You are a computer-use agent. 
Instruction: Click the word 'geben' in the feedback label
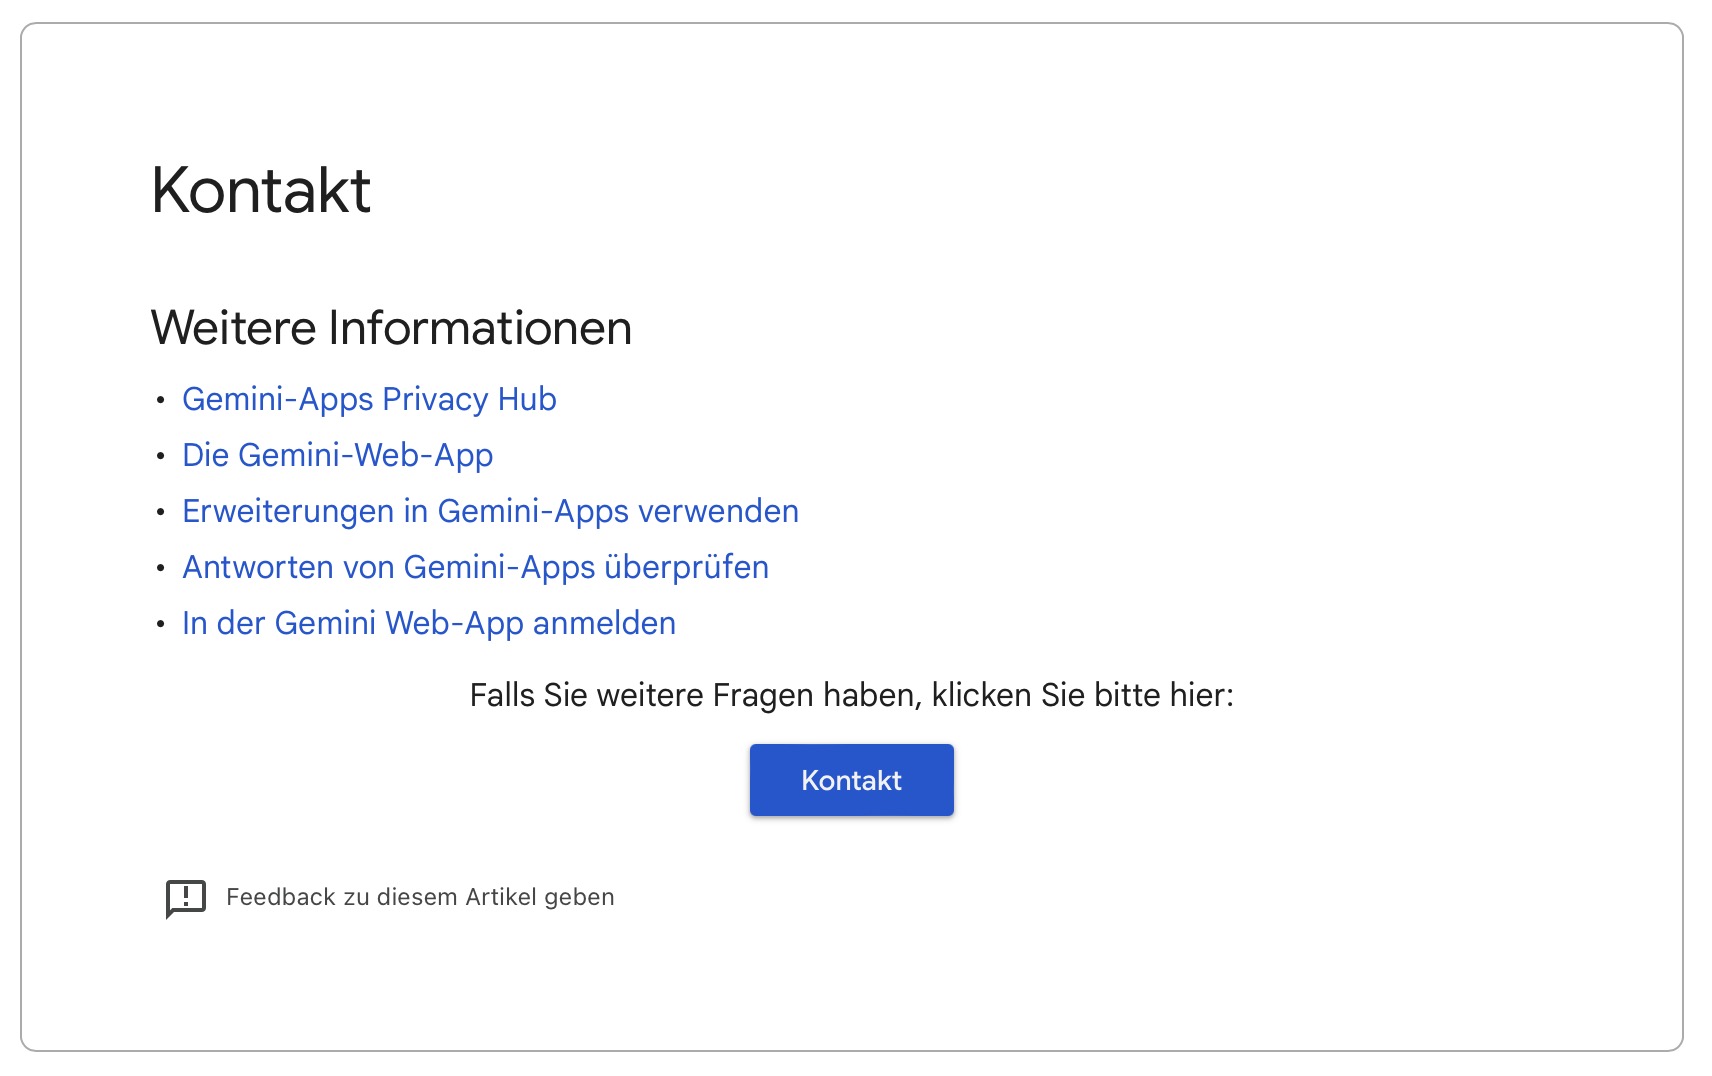pyautogui.click(x=579, y=897)
